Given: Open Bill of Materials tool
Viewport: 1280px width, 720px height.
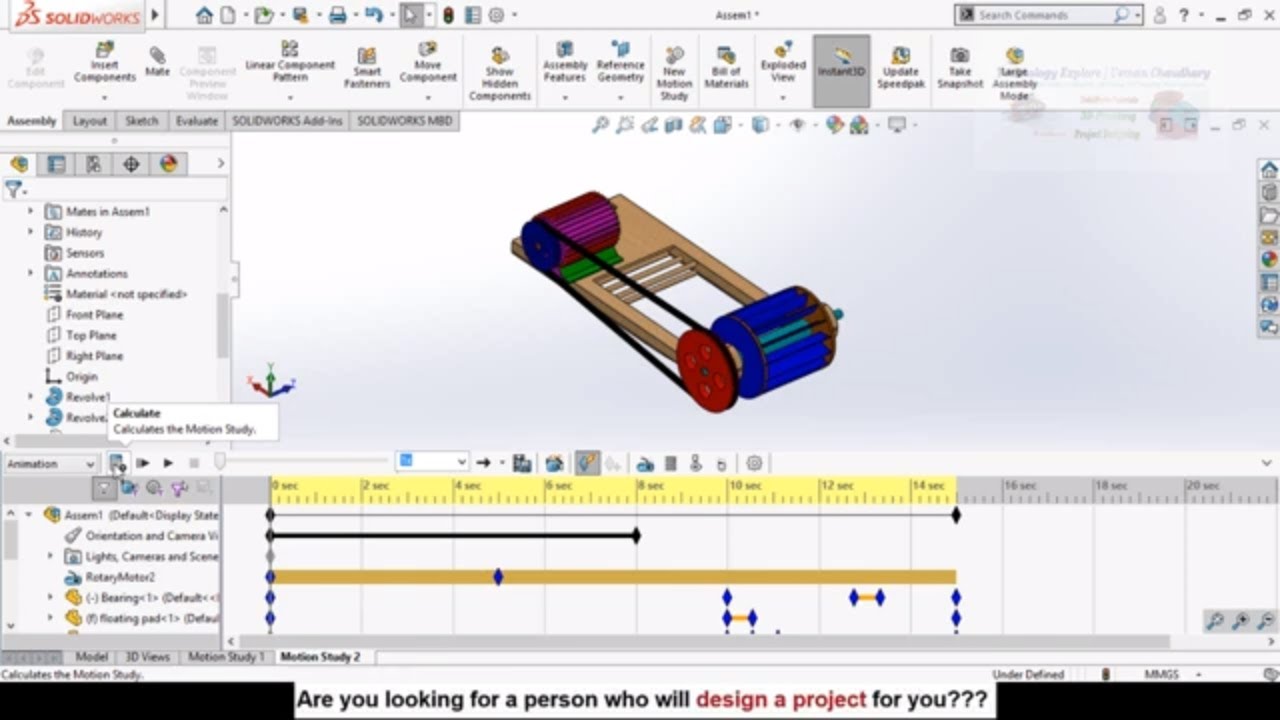Looking at the screenshot, I should click(726, 68).
